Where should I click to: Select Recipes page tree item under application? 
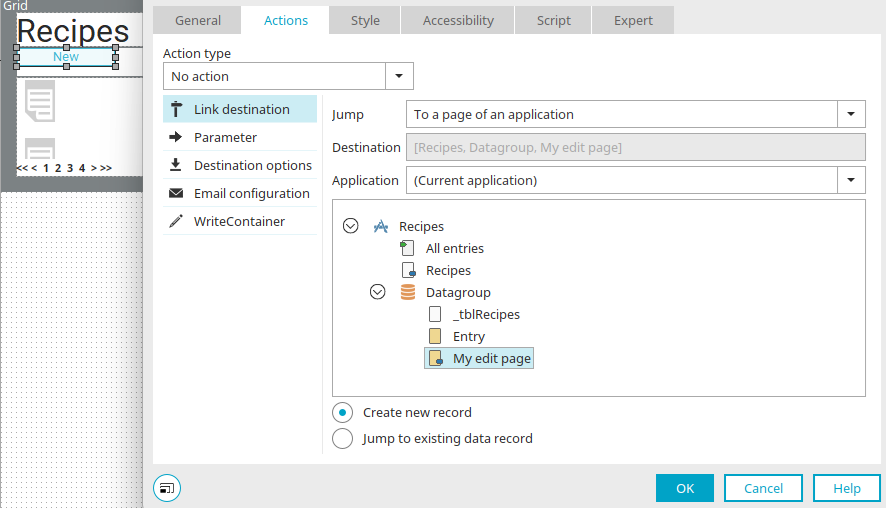point(448,270)
